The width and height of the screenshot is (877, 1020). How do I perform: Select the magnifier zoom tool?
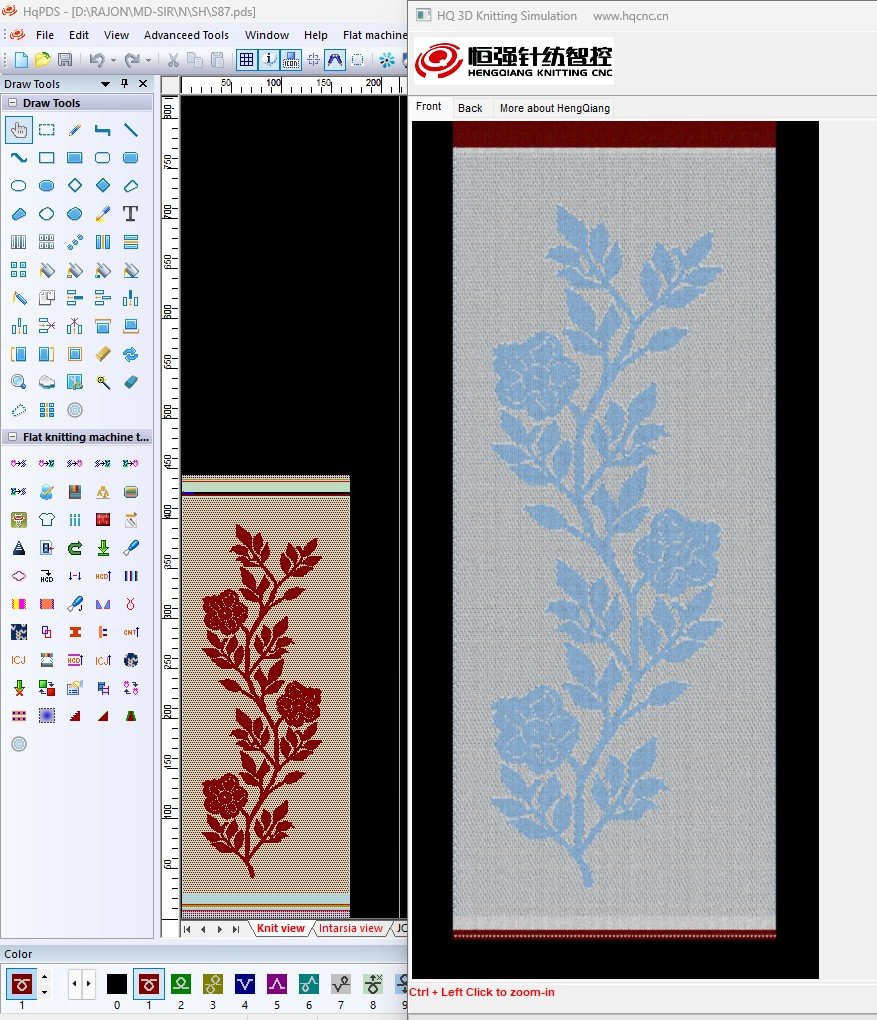[x=18, y=381]
